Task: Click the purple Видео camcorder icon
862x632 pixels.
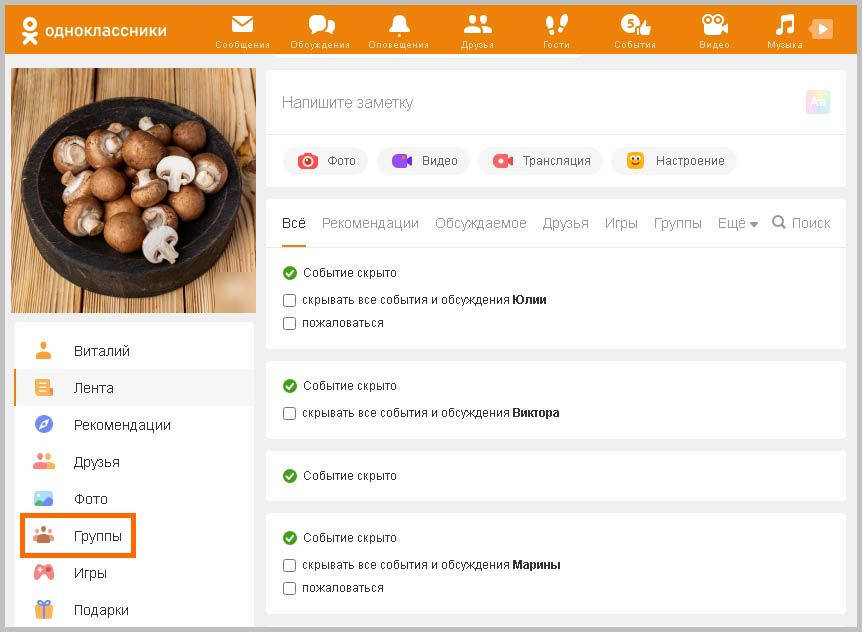Action: 402,161
